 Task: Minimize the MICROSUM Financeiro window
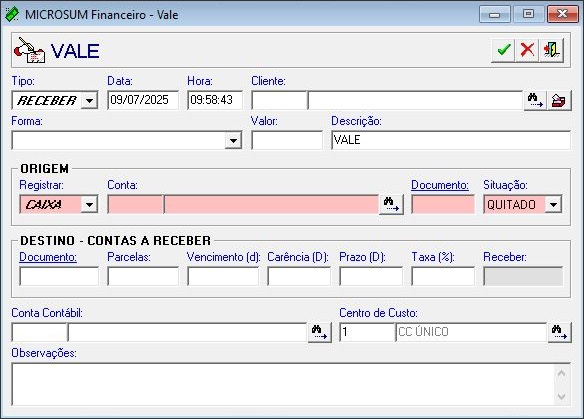tap(494, 15)
